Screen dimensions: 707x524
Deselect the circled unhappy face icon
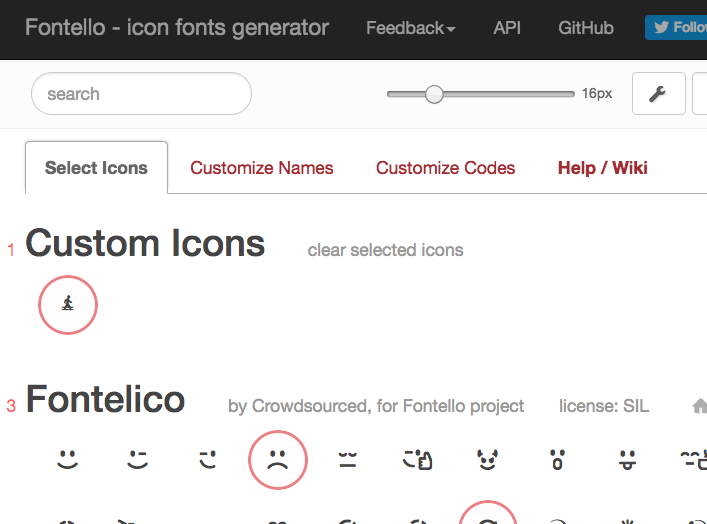click(x=278, y=460)
